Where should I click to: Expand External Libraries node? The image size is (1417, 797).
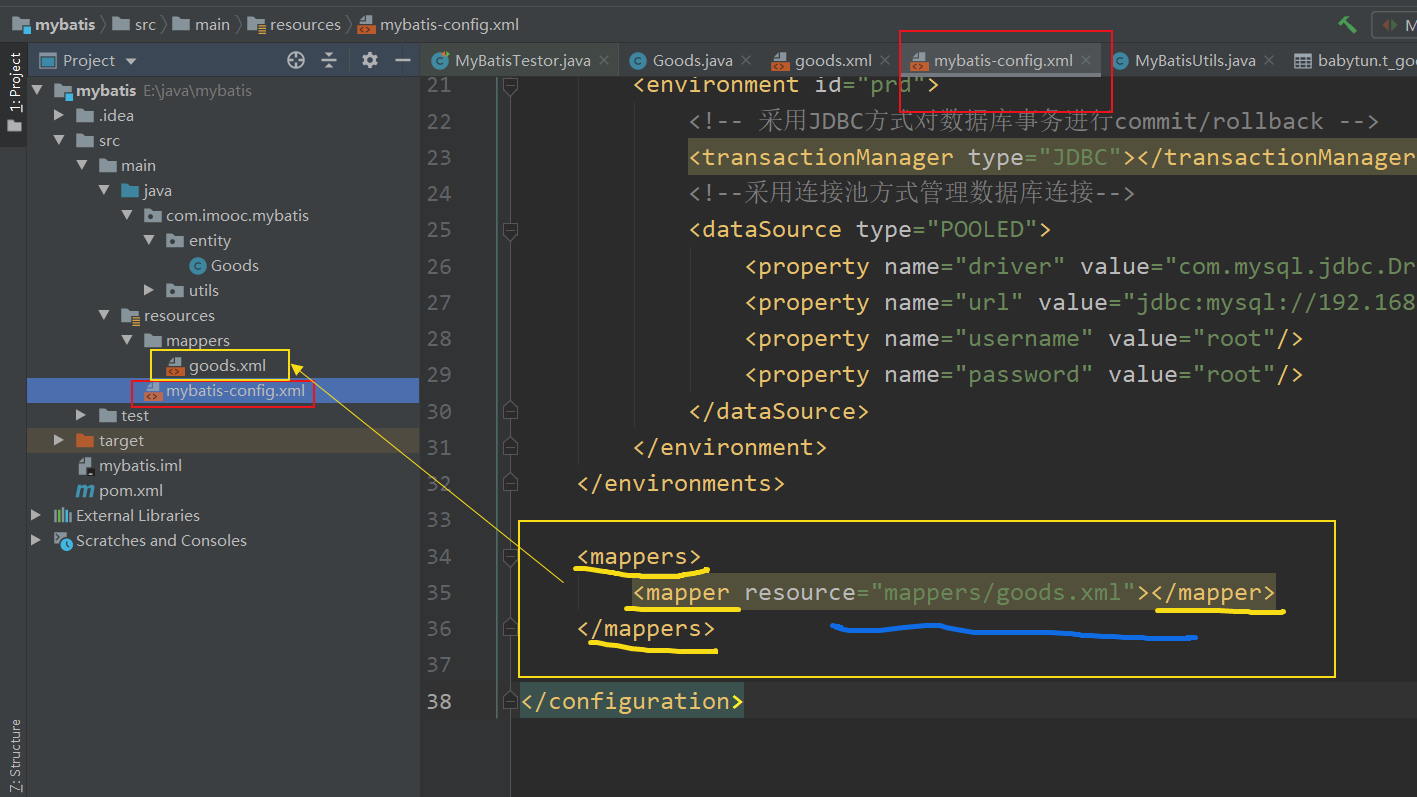pos(37,516)
